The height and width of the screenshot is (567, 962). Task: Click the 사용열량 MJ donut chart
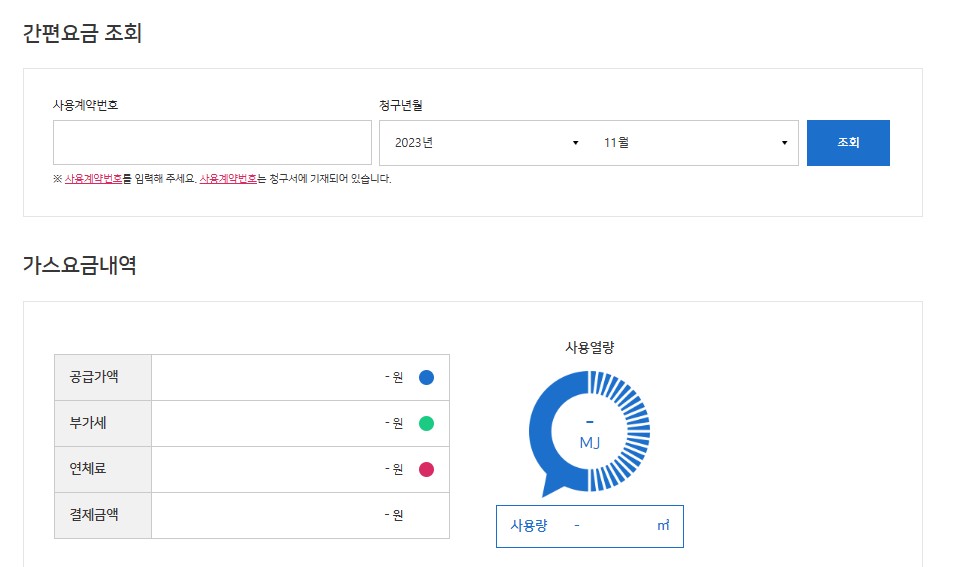pos(589,433)
